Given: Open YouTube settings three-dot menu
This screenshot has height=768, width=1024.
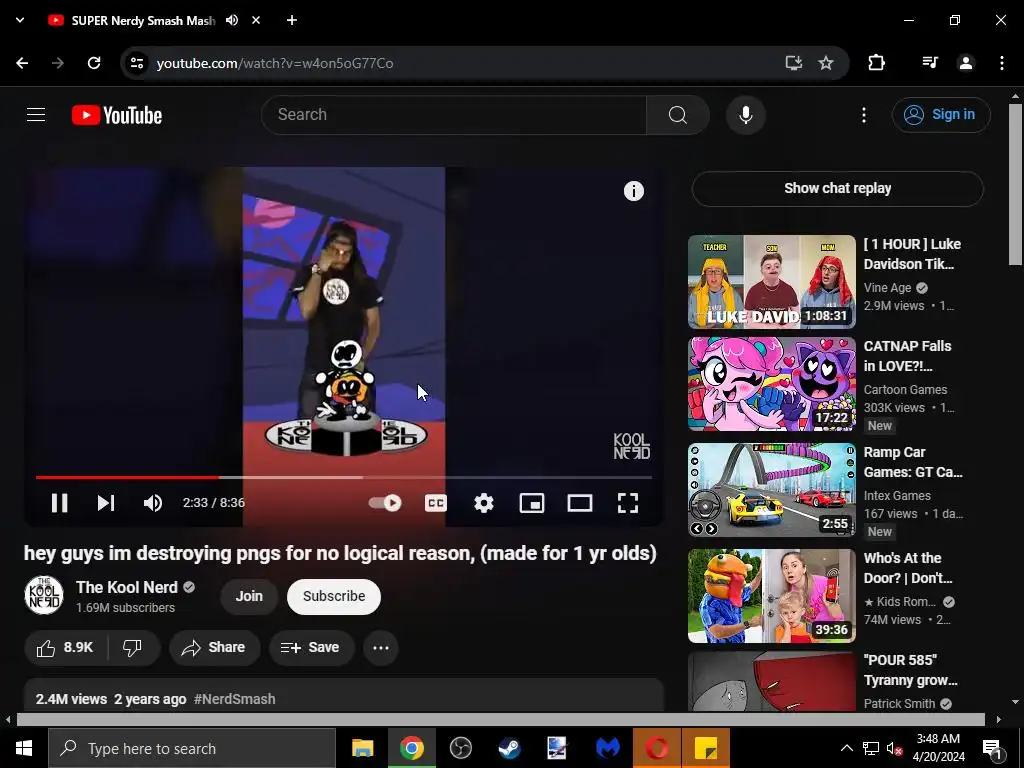Looking at the screenshot, I should (x=863, y=115).
